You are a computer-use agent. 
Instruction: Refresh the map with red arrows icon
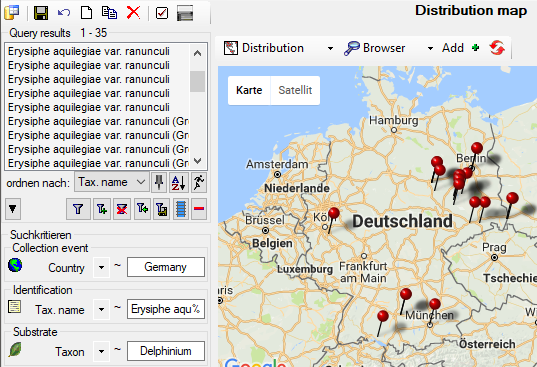[497, 48]
